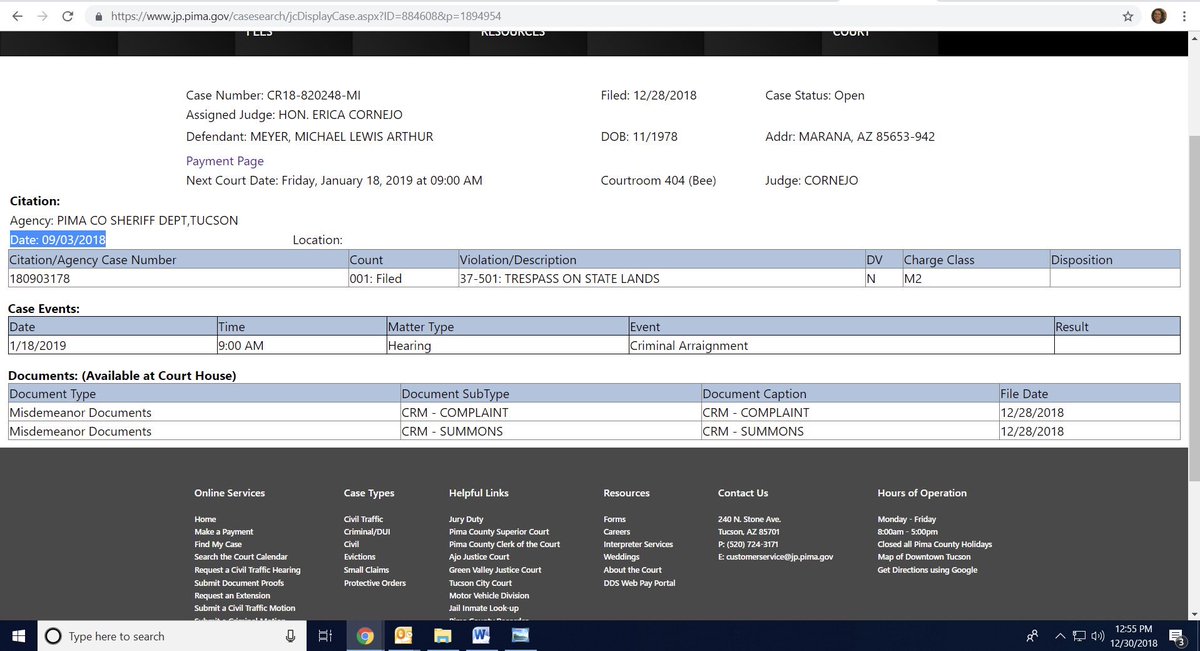Type in the Windows search box
Screen dimensions: 1200x651
[172, 636]
